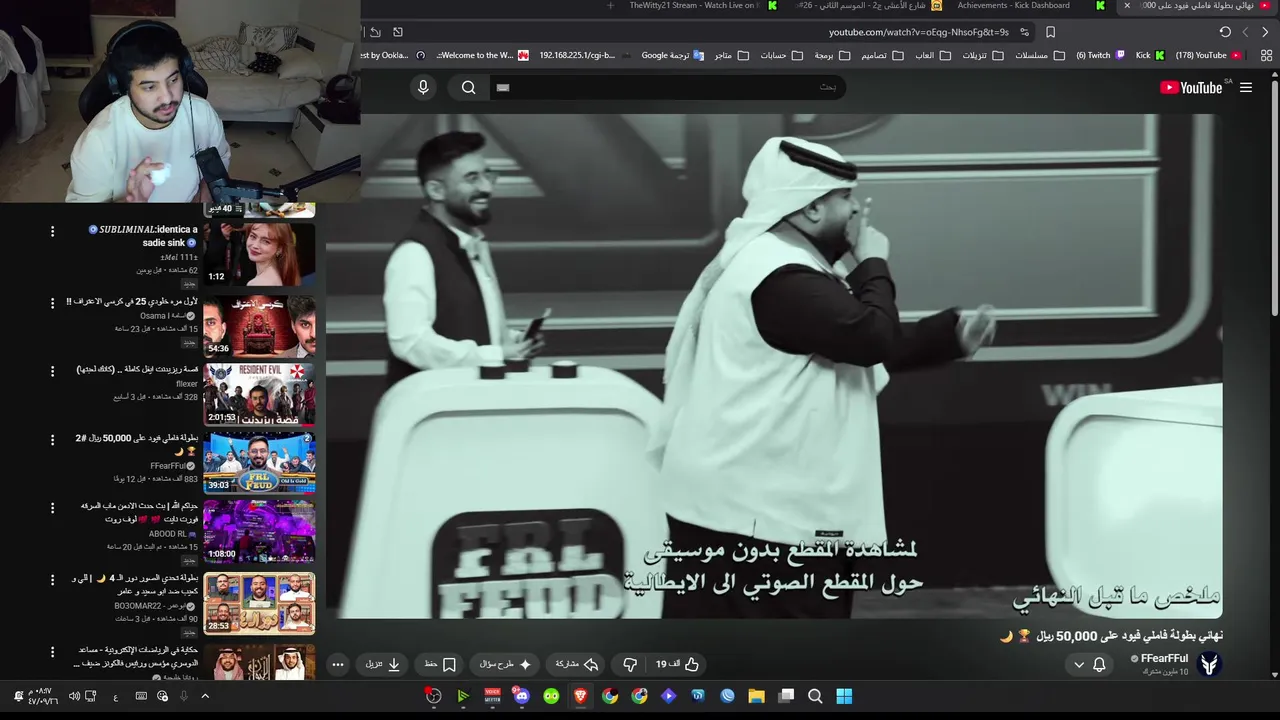The image size is (1280, 720).
Task: Open the on-screen keyboard icon in search
Action: [503, 87]
